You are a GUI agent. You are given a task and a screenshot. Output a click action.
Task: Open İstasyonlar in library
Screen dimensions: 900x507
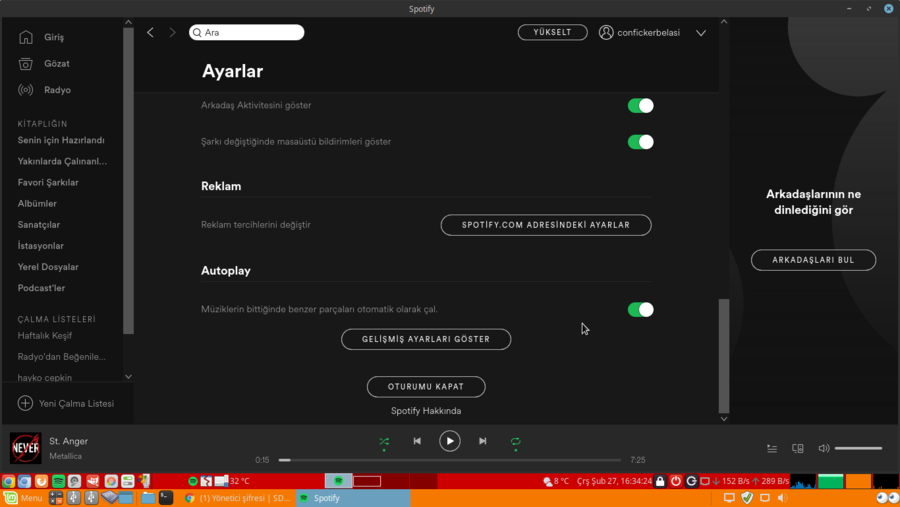pyautogui.click(x=40, y=246)
